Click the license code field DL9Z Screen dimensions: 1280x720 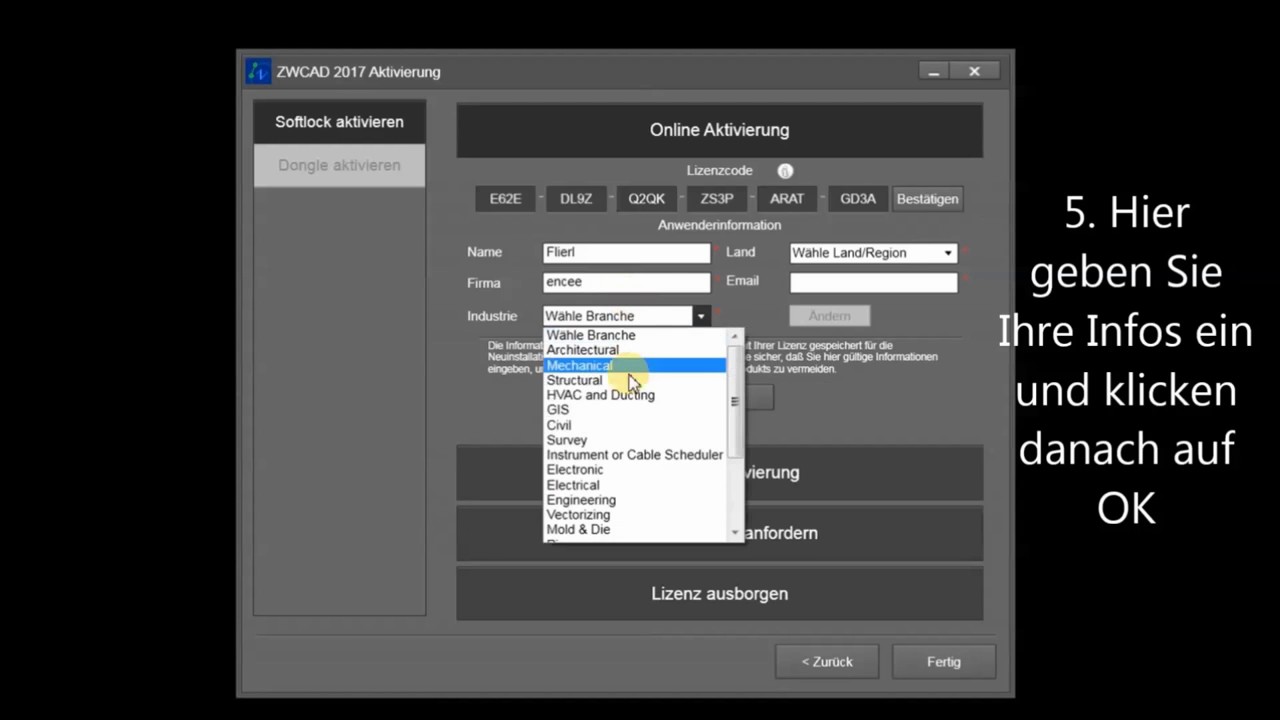click(576, 199)
